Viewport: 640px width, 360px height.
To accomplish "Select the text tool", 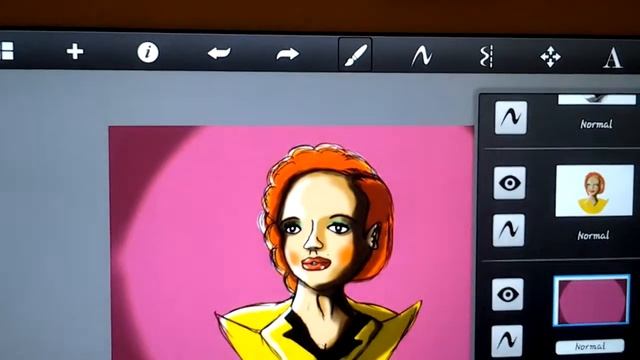I will click(x=613, y=58).
